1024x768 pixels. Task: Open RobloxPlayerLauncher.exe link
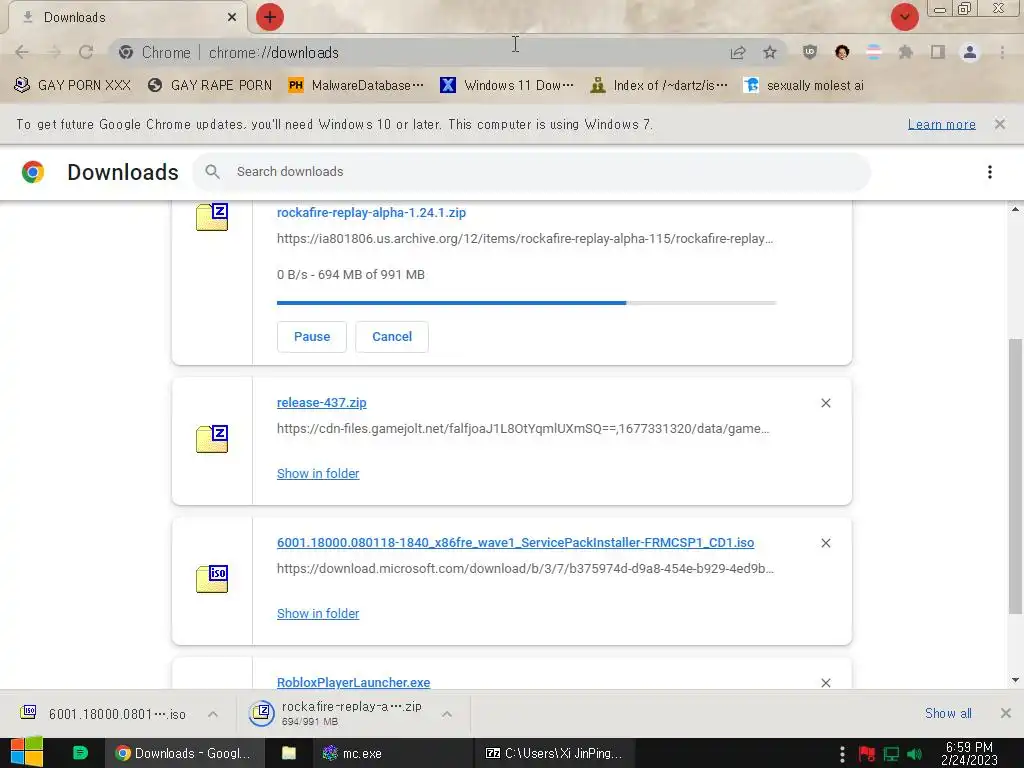tap(353, 682)
